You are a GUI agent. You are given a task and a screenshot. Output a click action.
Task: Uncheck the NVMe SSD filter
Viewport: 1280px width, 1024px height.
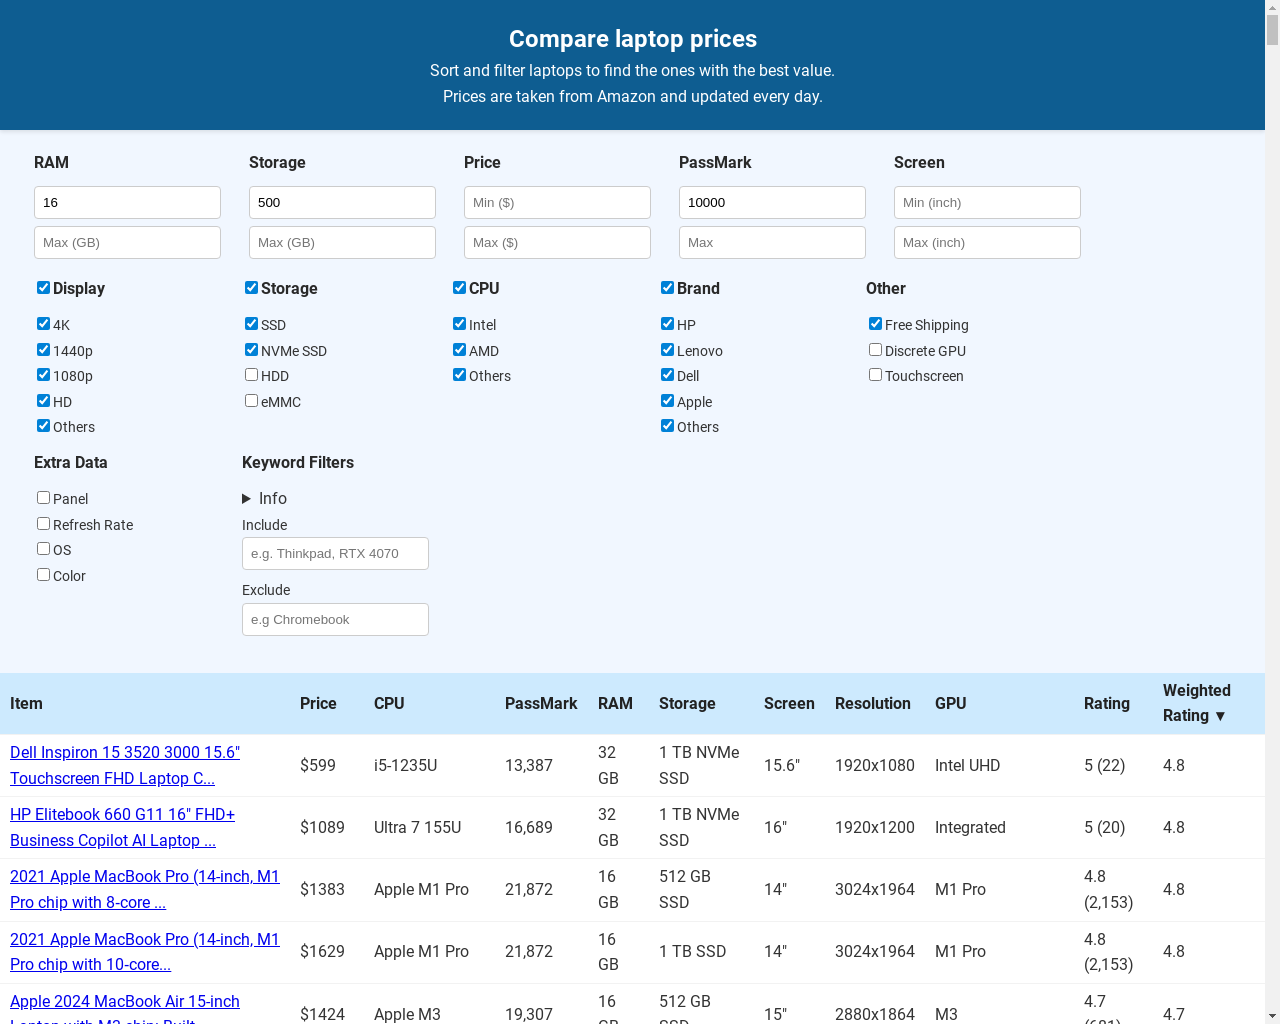click(251, 350)
